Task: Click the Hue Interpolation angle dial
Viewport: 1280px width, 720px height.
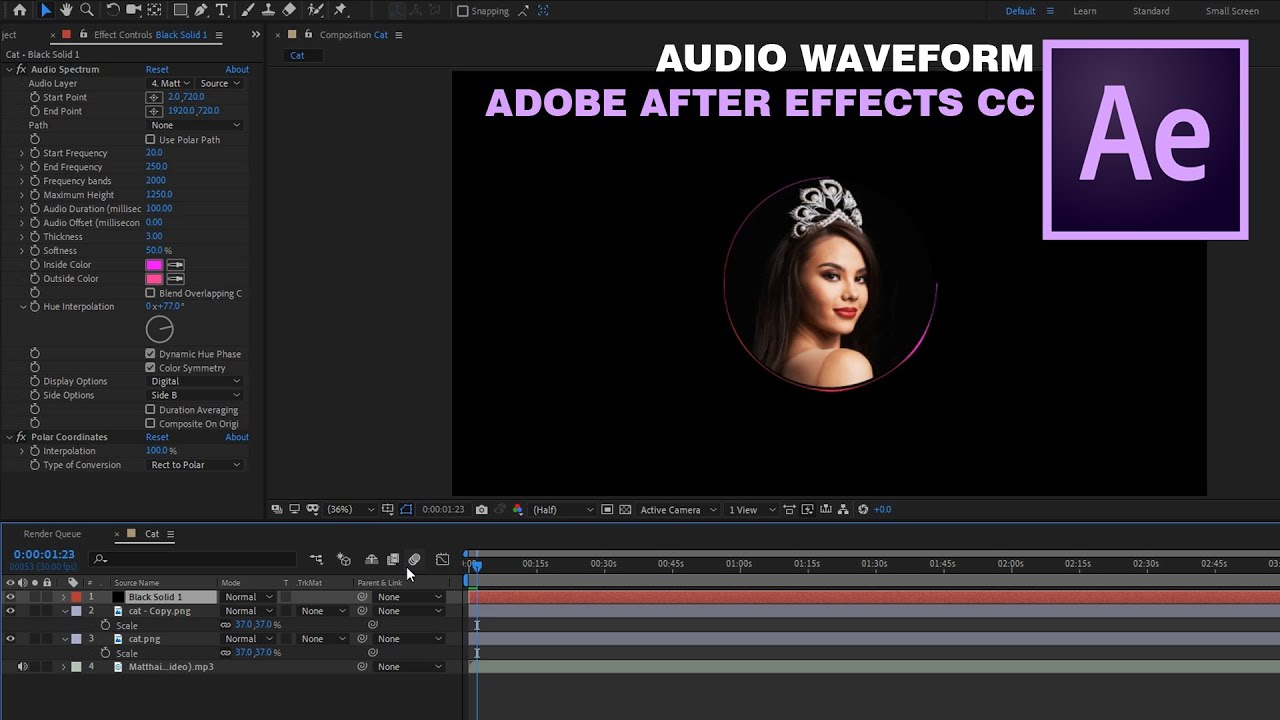Action: click(x=160, y=329)
